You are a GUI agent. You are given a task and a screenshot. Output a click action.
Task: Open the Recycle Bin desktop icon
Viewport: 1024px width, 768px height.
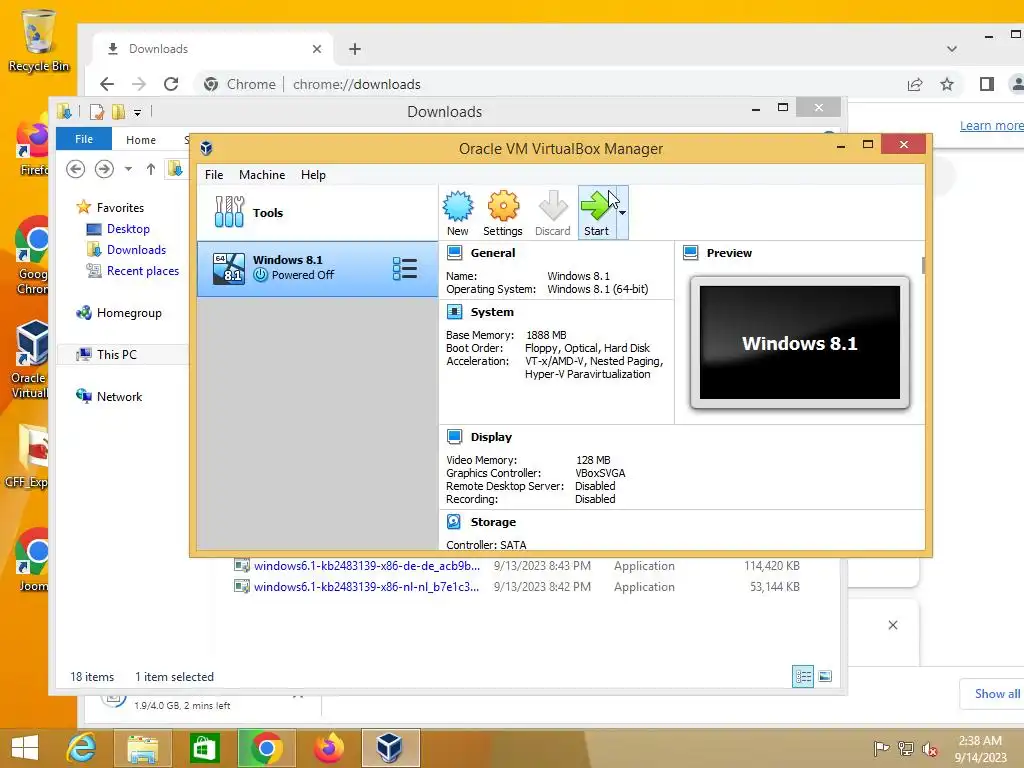click(x=38, y=40)
